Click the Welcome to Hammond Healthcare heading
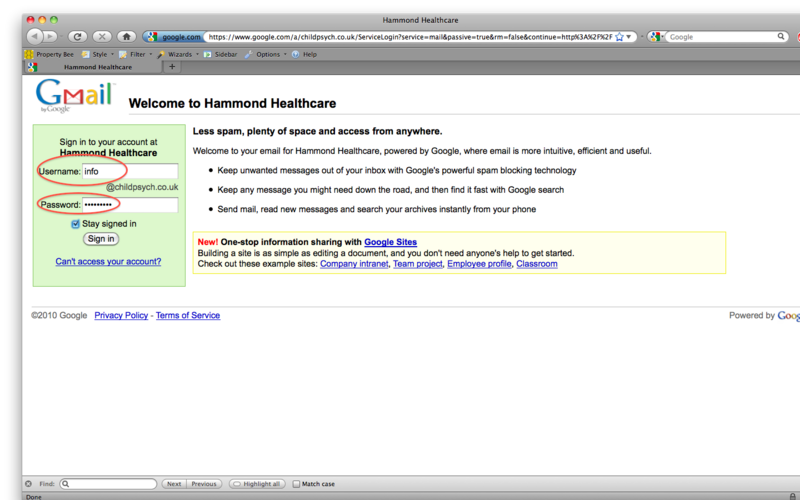Viewport: 800px width, 500px height. click(x=232, y=103)
